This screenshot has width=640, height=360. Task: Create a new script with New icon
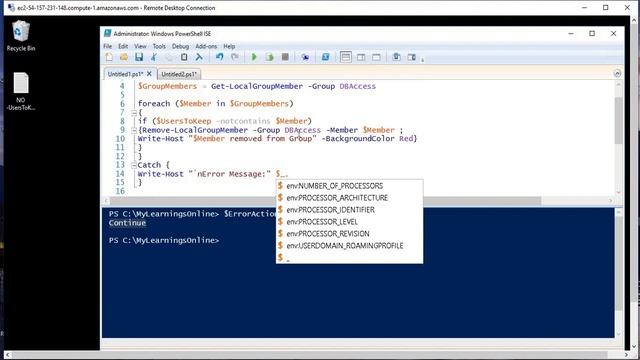click(109, 57)
